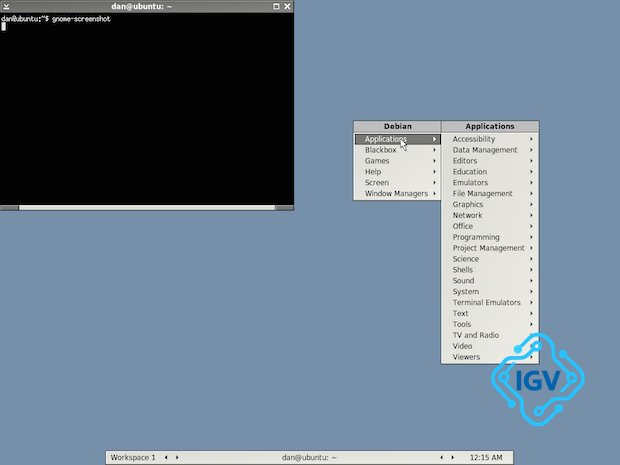
Task: Click the terminal window bottom handle bar
Action: click(147, 208)
